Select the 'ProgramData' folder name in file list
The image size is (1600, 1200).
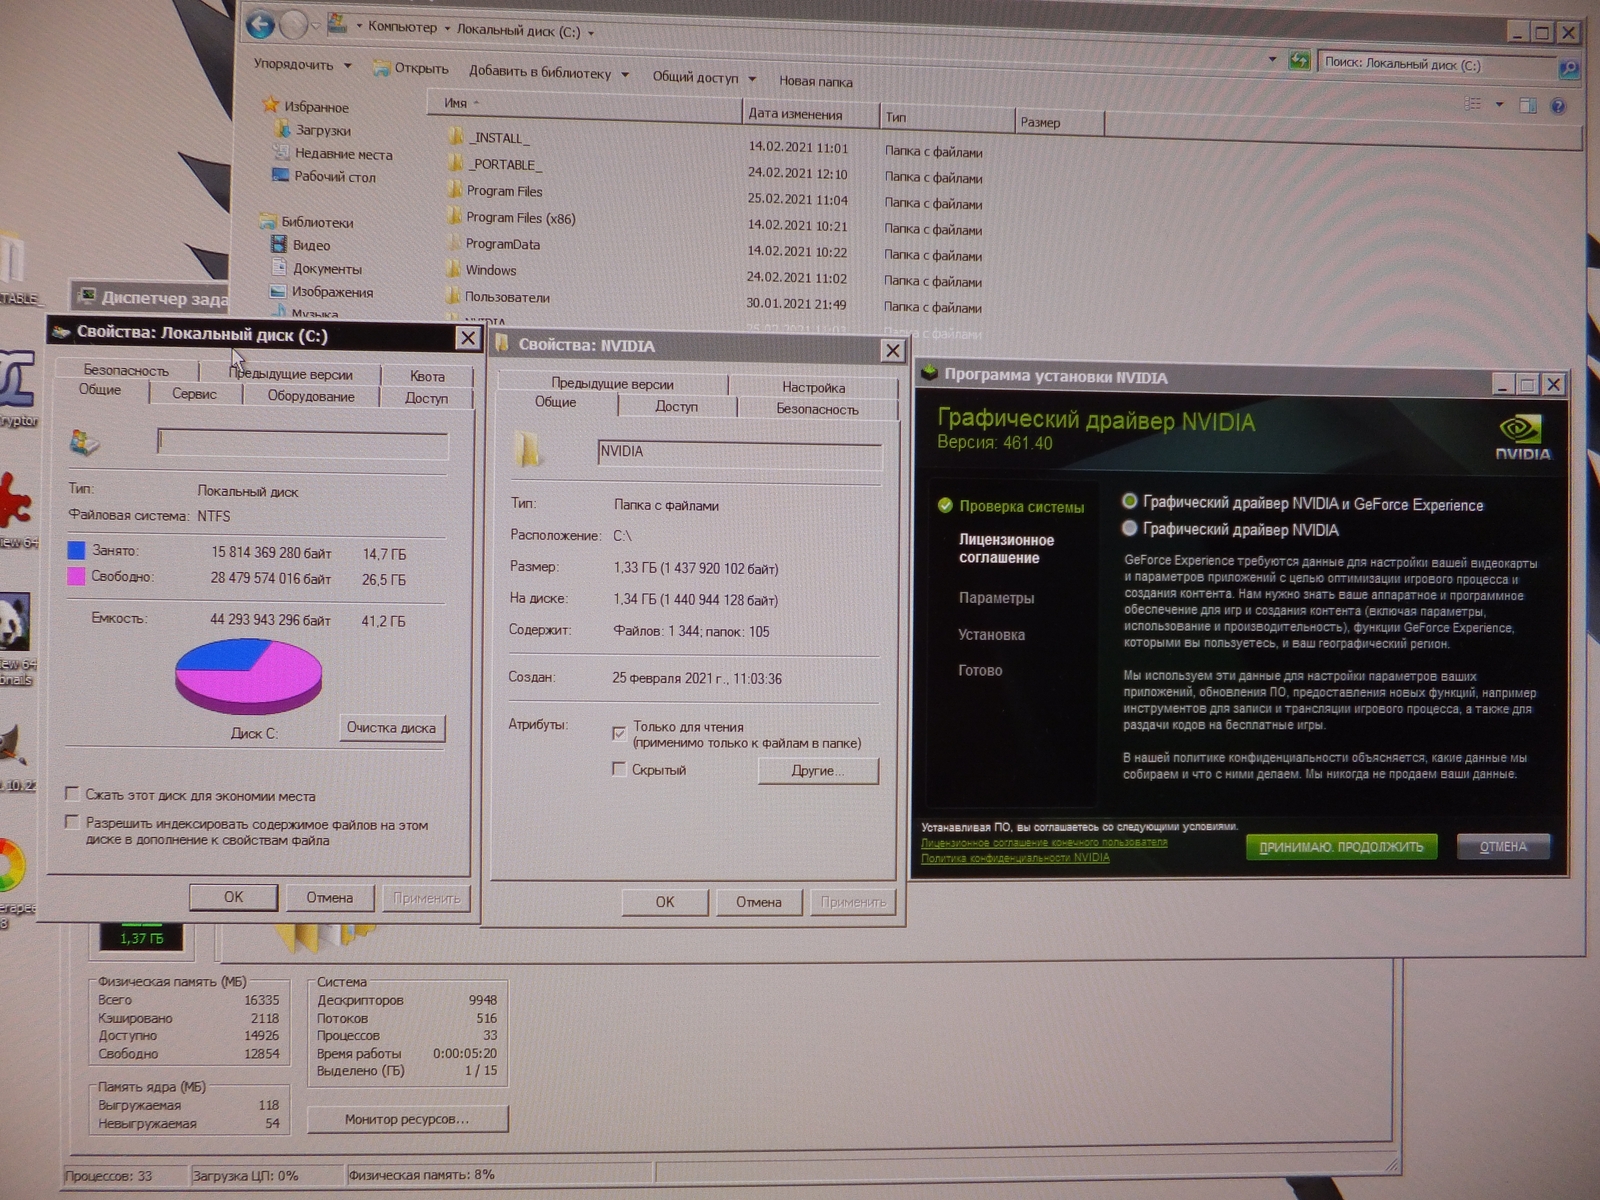coord(503,244)
